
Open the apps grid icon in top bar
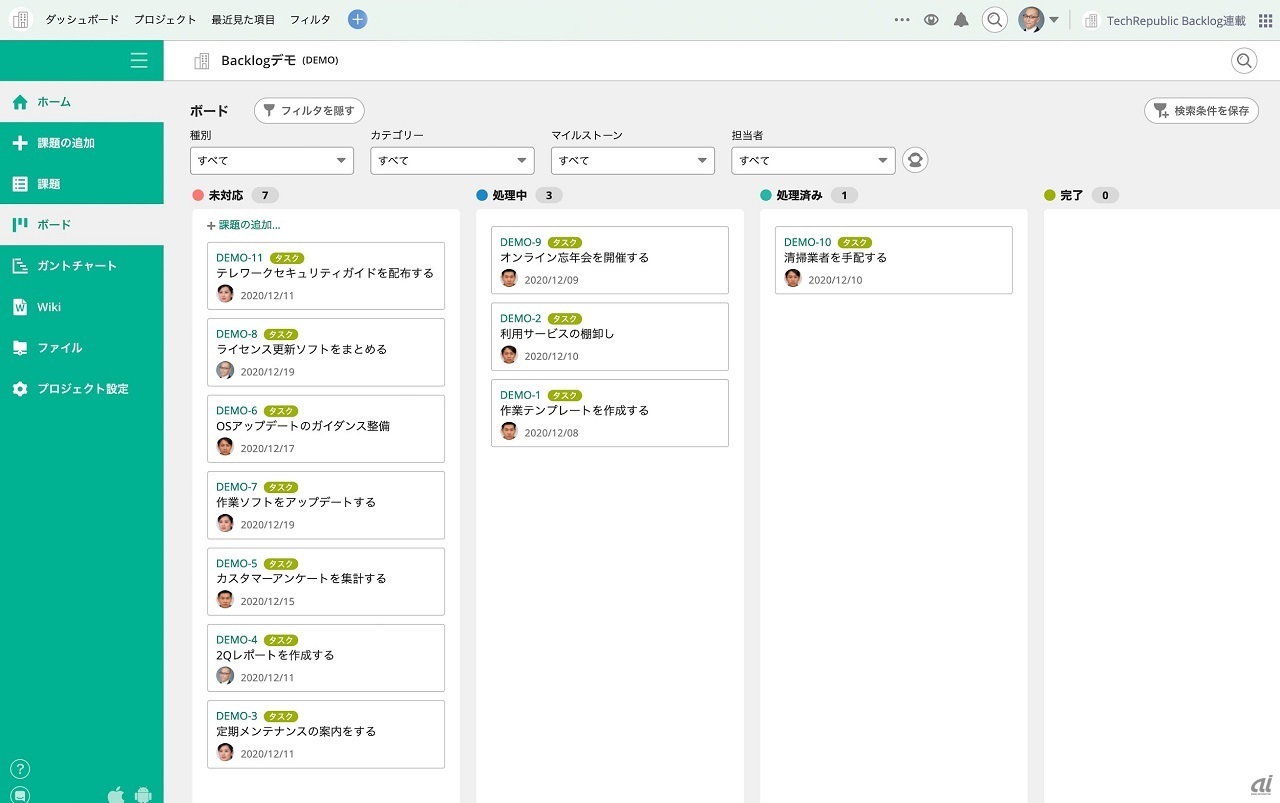pyautogui.click(x=1265, y=20)
